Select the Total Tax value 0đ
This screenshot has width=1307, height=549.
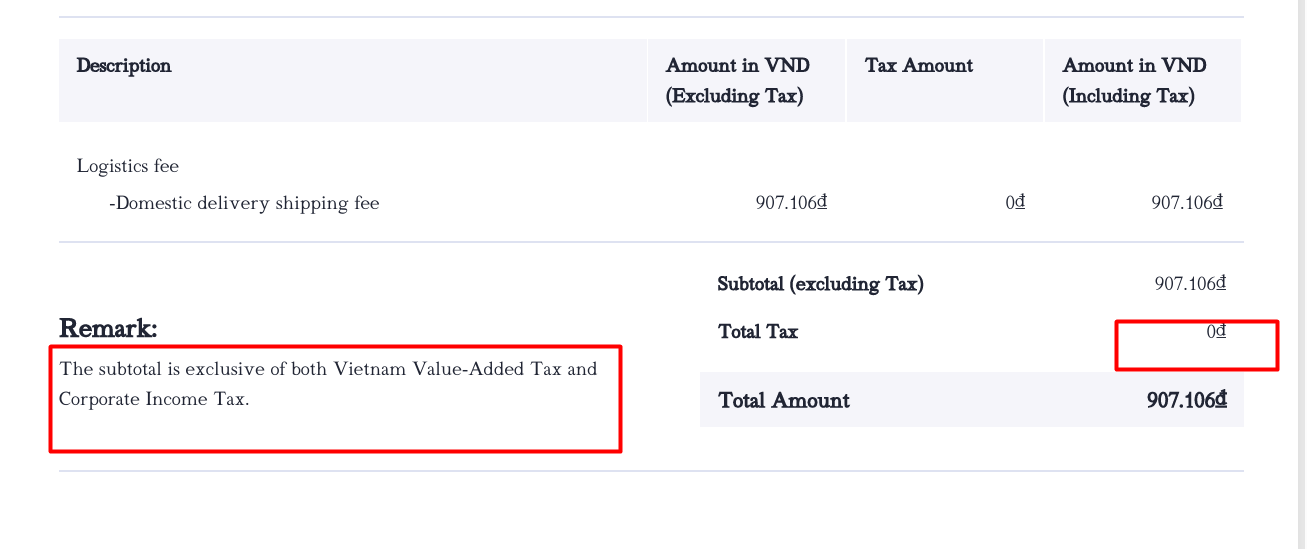tap(1216, 332)
